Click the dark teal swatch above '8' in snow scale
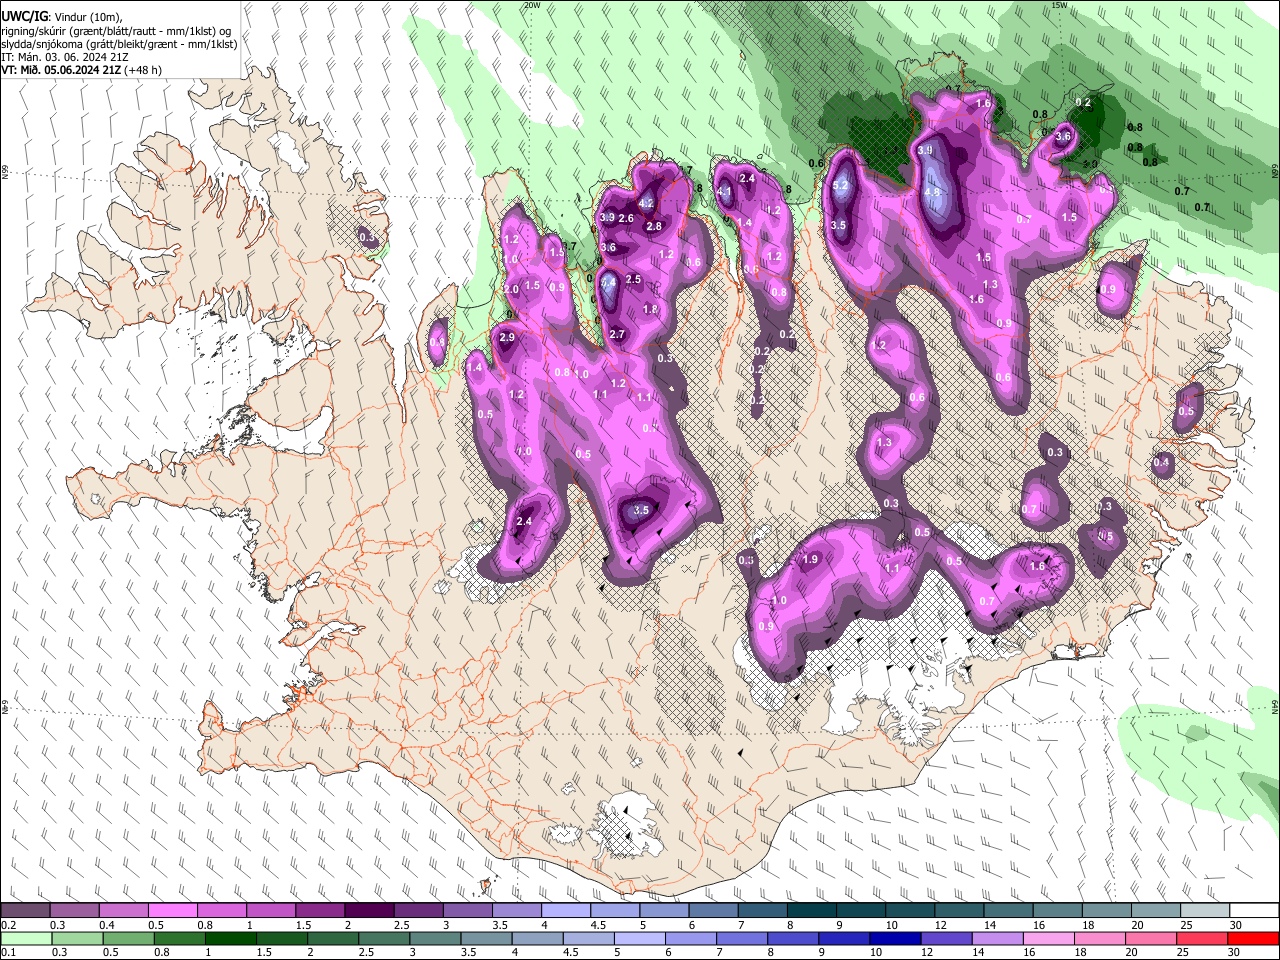Viewport: 1280px width, 960px height. (812, 910)
